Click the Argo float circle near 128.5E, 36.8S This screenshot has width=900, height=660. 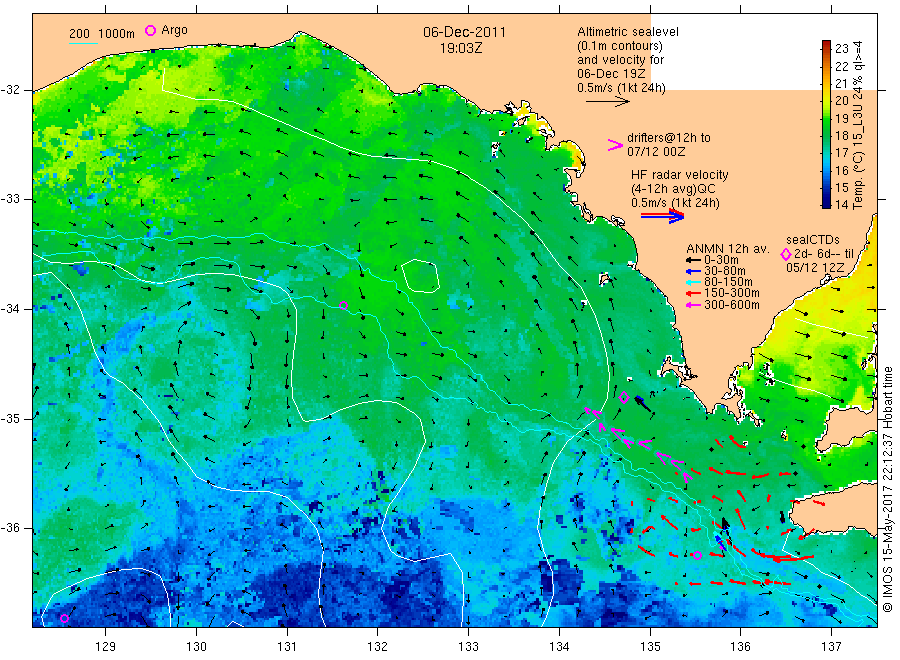point(64,618)
